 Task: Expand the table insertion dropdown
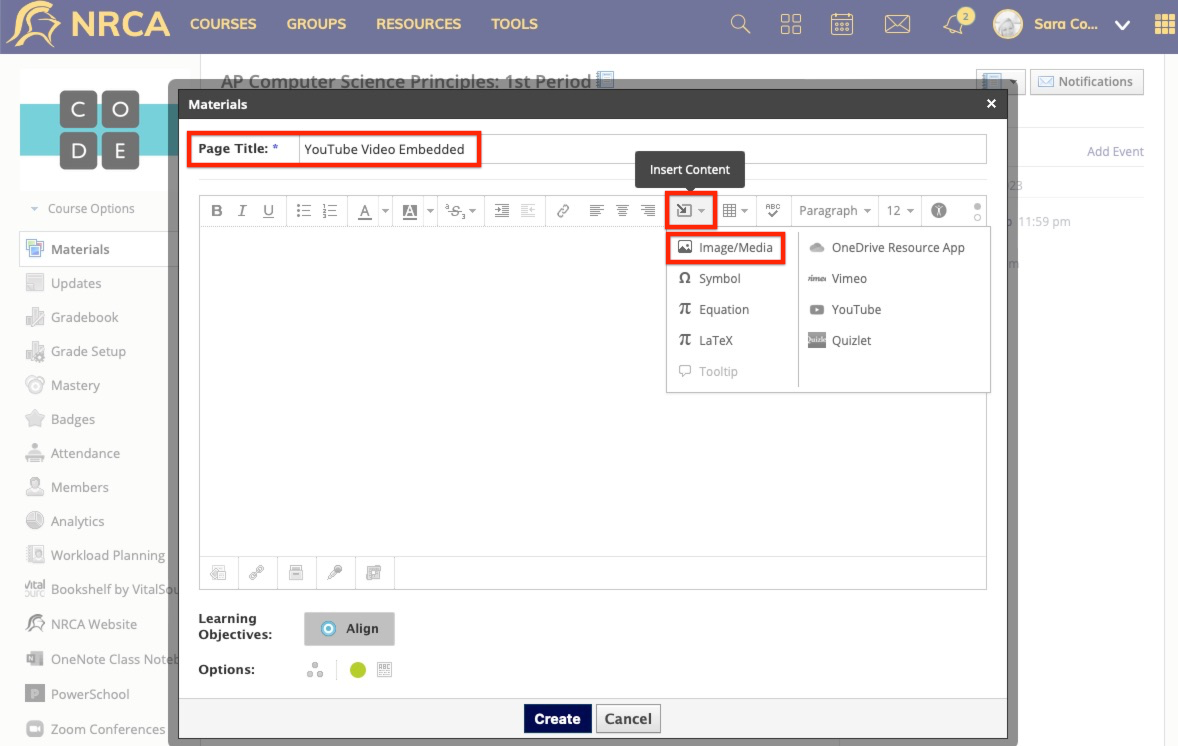pyautogui.click(x=737, y=210)
